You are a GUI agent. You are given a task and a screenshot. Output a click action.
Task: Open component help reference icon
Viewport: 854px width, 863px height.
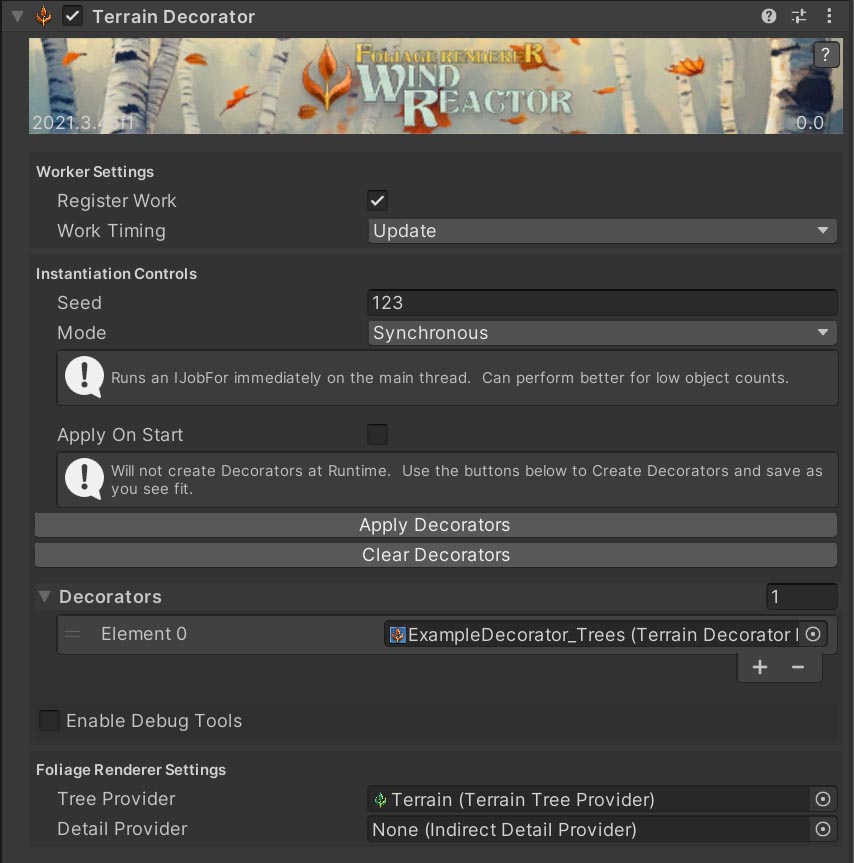[768, 16]
